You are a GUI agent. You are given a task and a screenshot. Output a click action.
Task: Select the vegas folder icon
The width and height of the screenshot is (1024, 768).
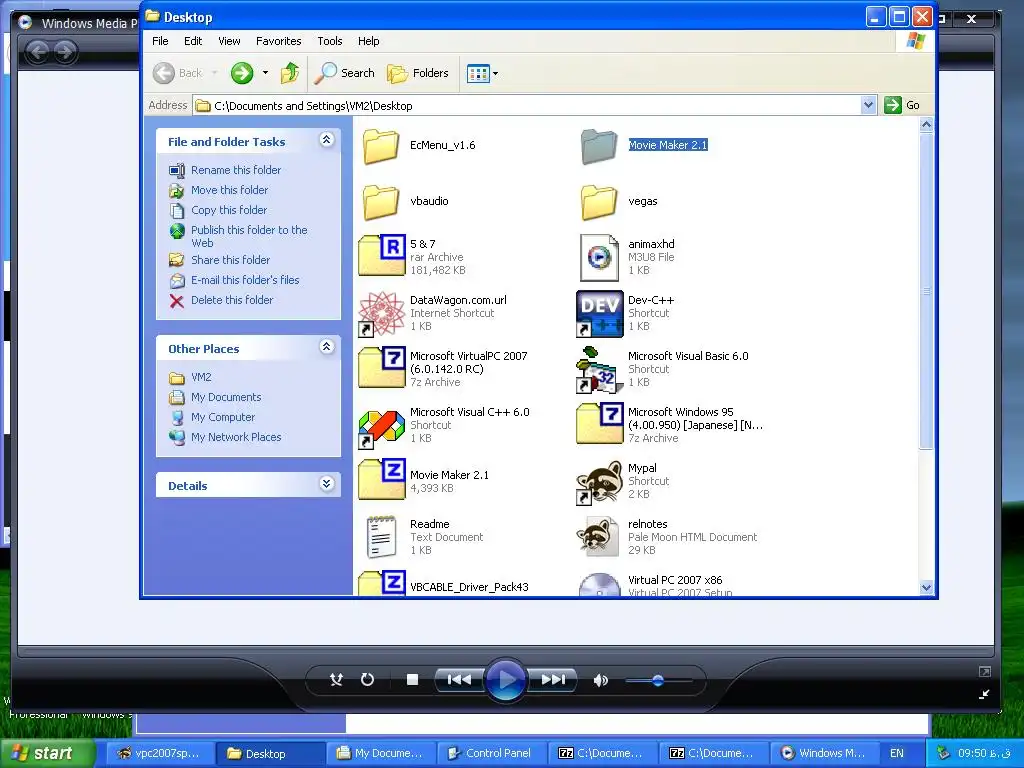pyautogui.click(x=599, y=202)
